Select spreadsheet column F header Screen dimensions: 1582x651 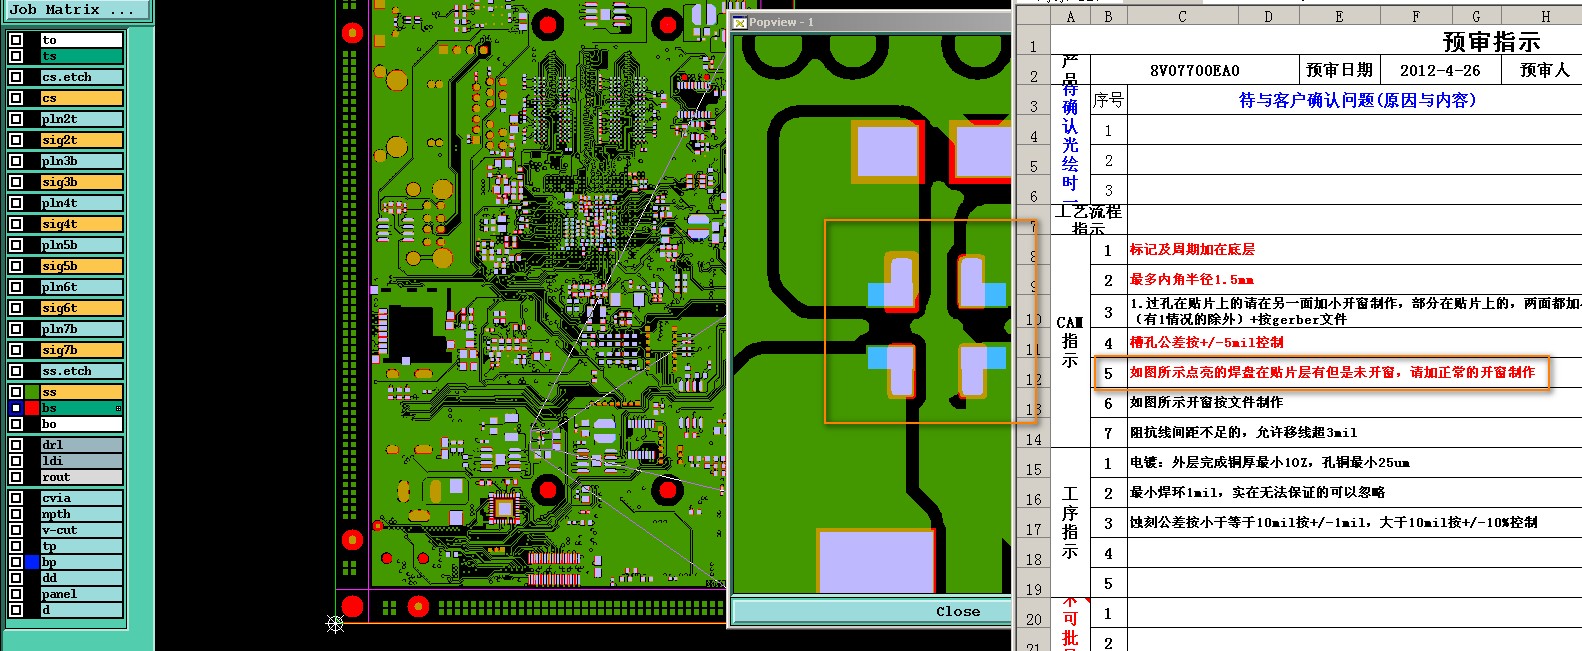tap(1415, 16)
